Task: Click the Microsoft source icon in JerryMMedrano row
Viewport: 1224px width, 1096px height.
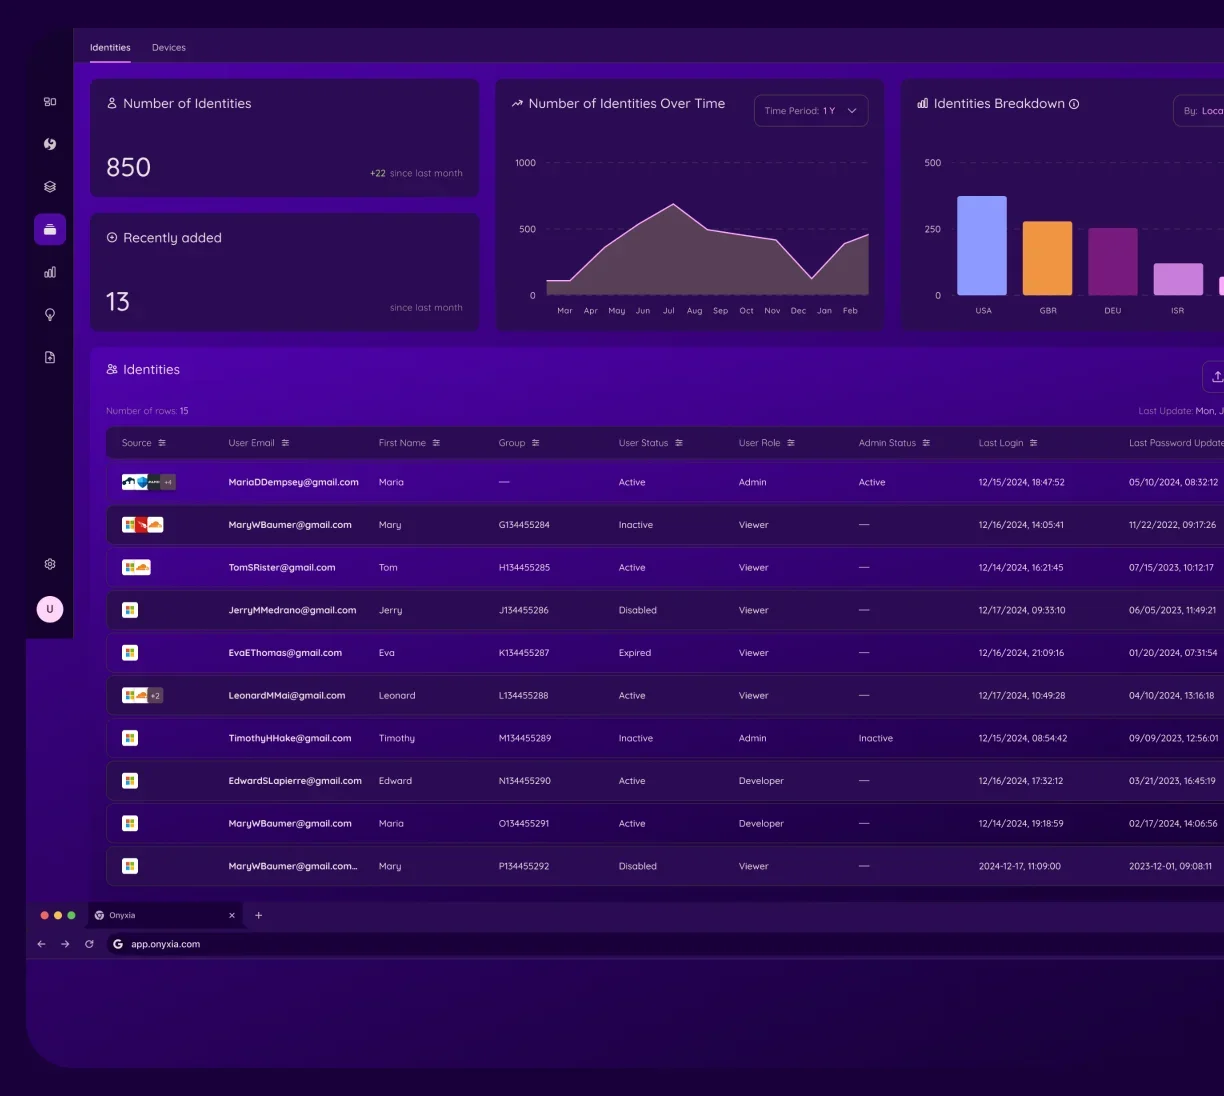Action: (x=130, y=610)
